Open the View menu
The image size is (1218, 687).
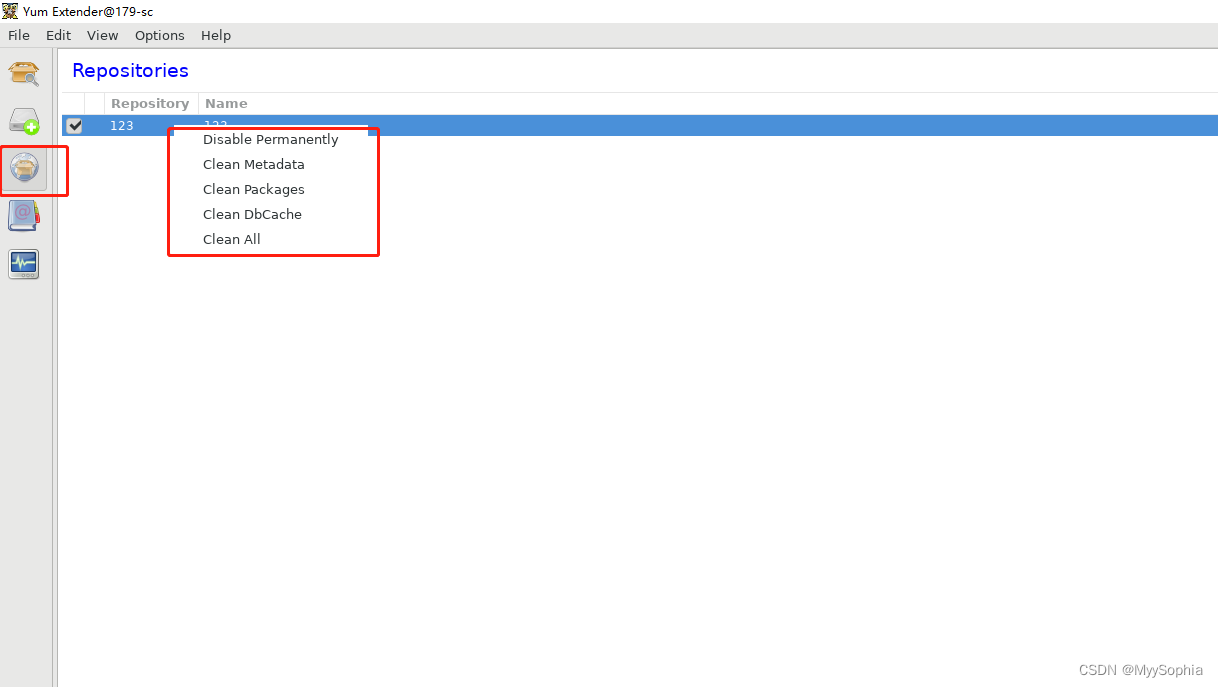coord(102,35)
